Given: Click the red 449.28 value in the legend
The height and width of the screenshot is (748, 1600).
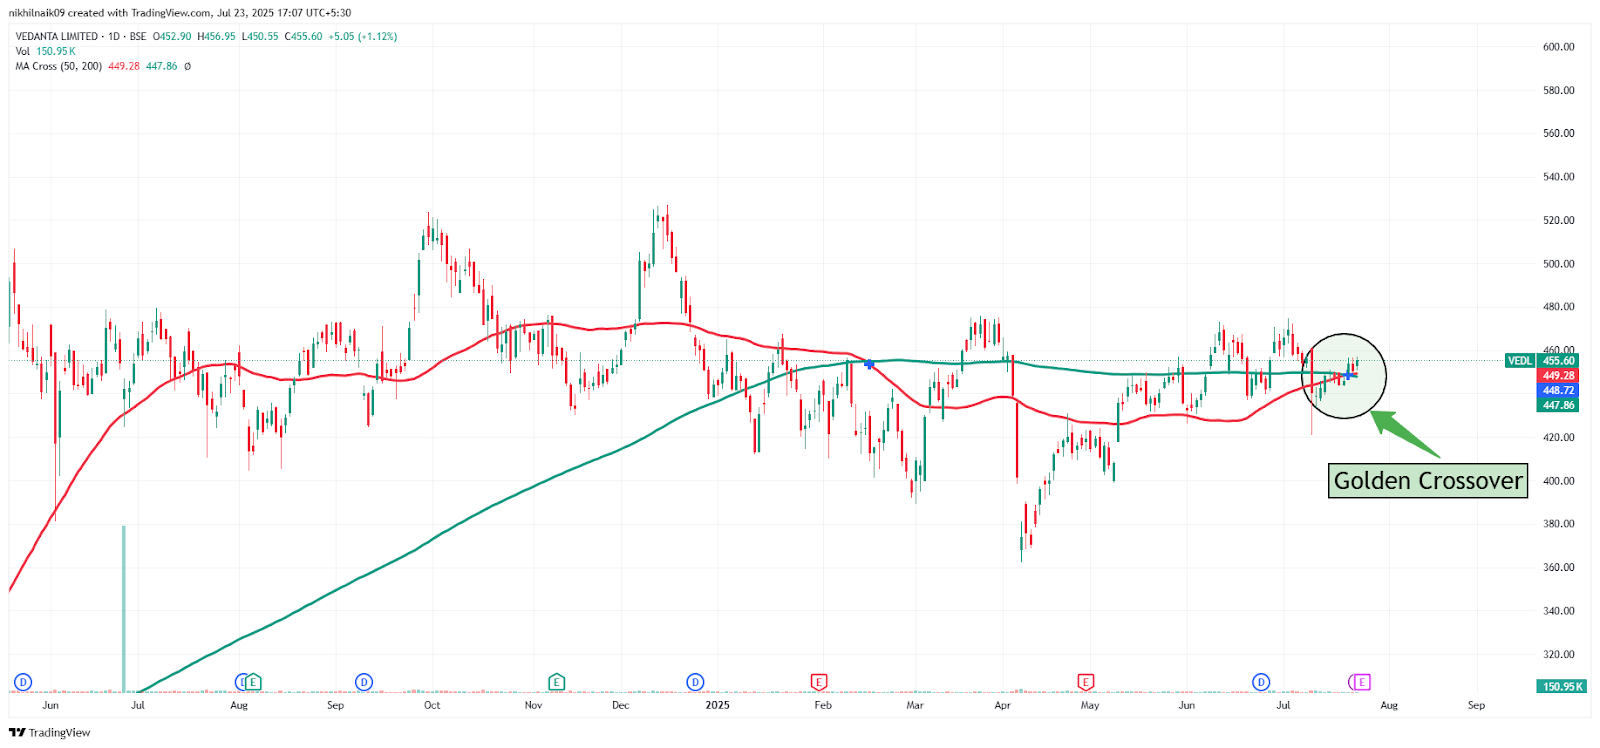Looking at the screenshot, I should pos(124,66).
